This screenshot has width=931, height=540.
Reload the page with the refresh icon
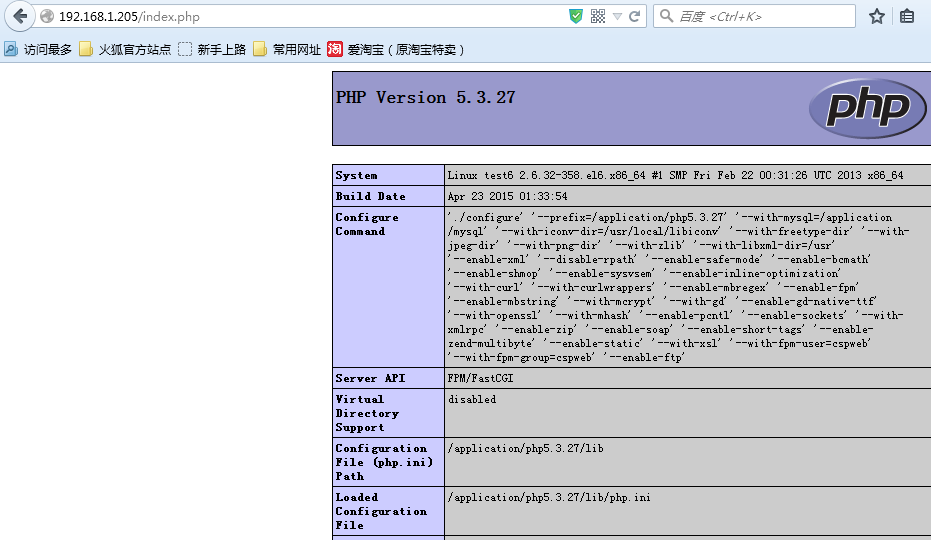pos(636,16)
